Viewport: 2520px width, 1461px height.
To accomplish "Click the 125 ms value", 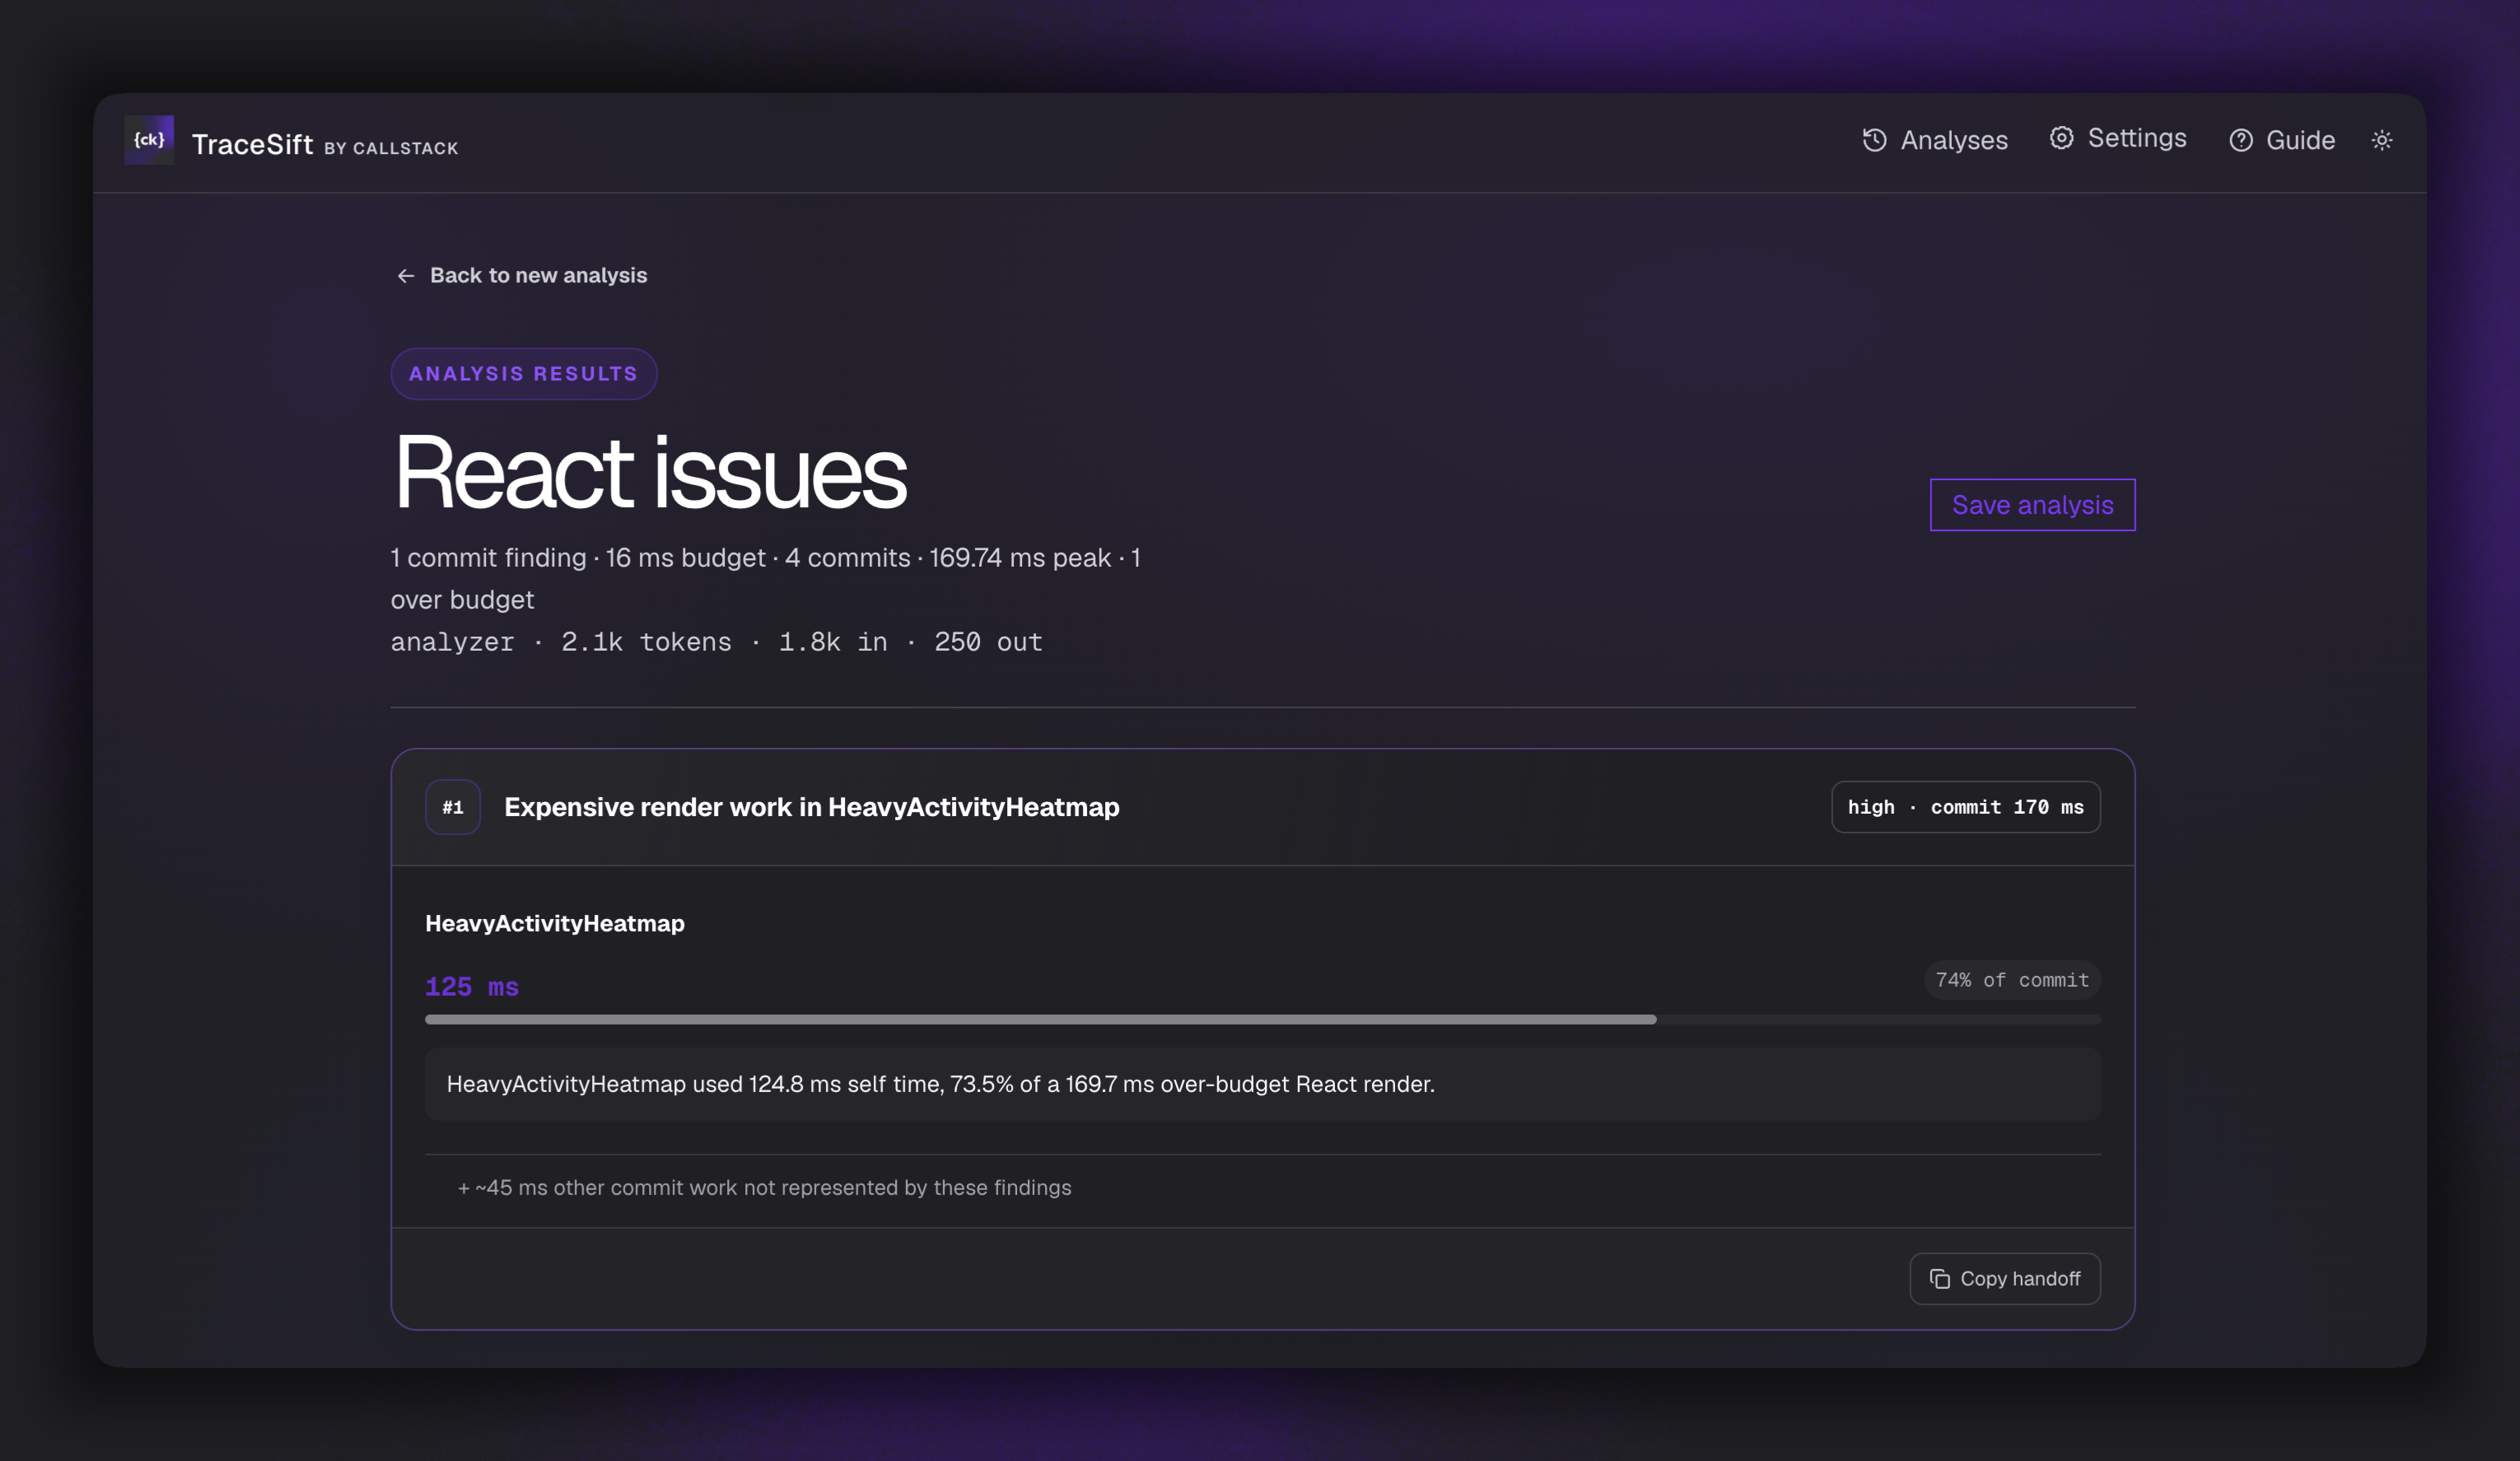I will pyautogui.click(x=472, y=987).
